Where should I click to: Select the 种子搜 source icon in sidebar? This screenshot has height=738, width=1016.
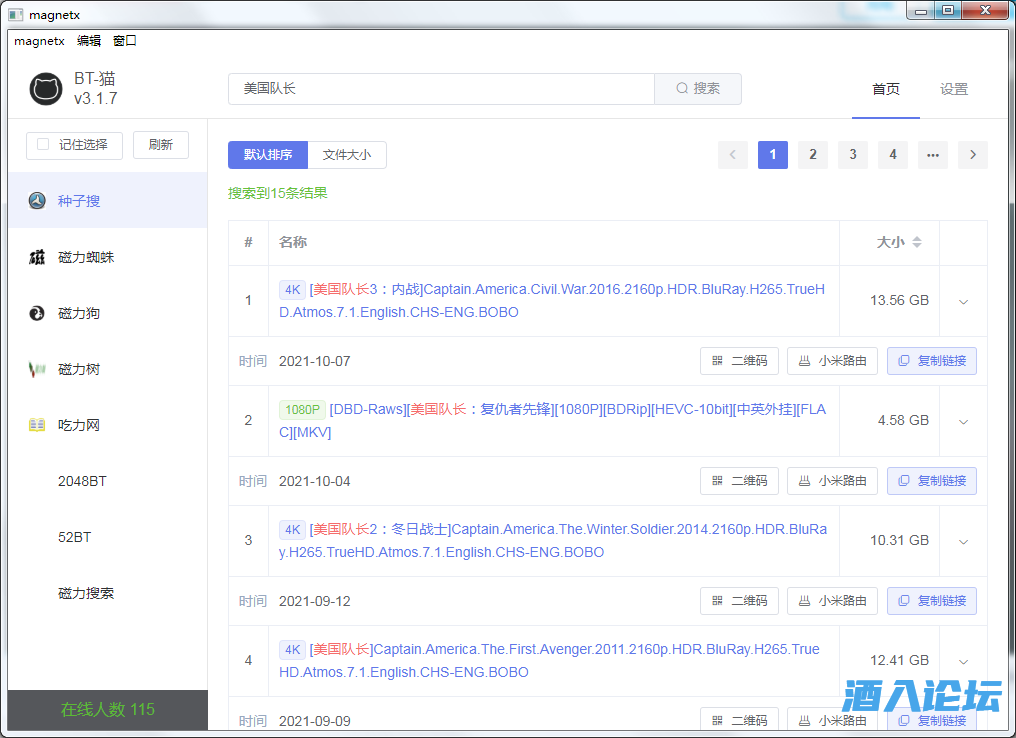tap(37, 201)
